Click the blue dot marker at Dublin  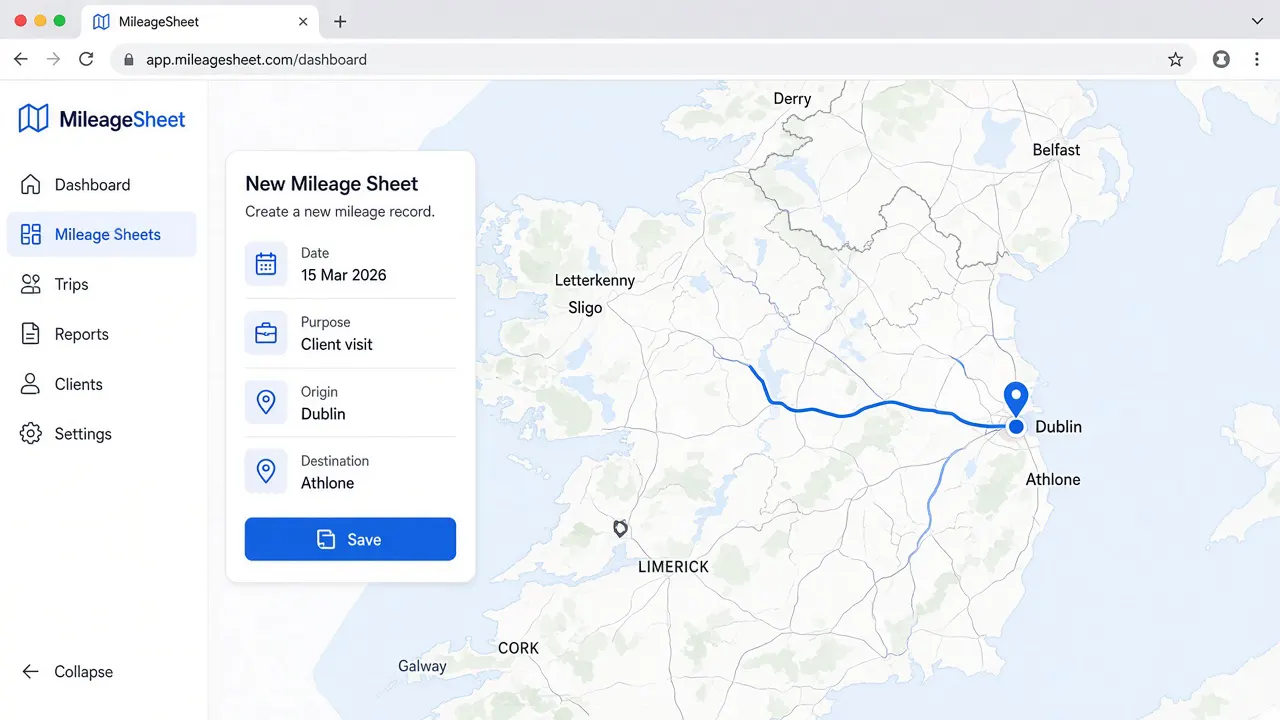(1016, 427)
